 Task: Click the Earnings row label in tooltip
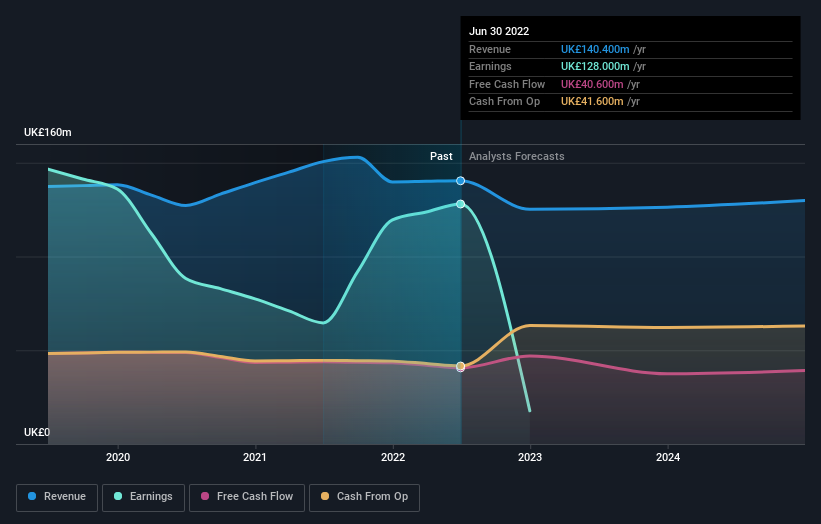click(490, 66)
